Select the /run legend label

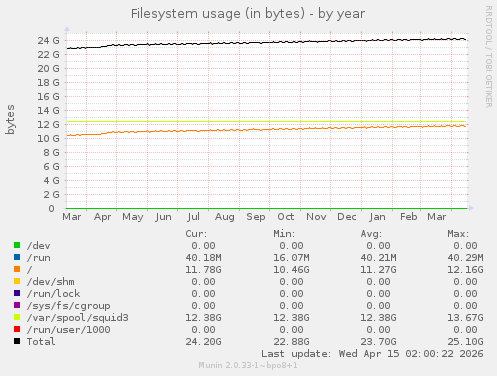[x=39, y=258]
